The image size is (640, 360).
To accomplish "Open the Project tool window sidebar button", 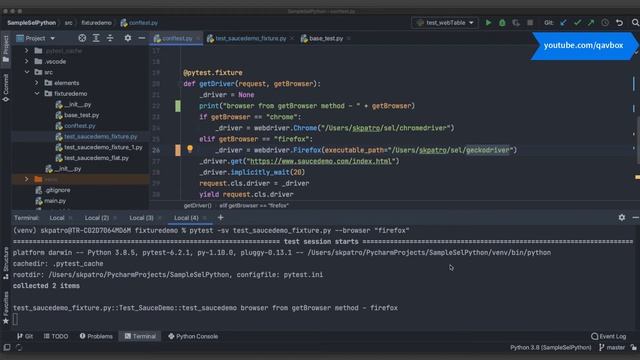I will [x=6, y=49].
